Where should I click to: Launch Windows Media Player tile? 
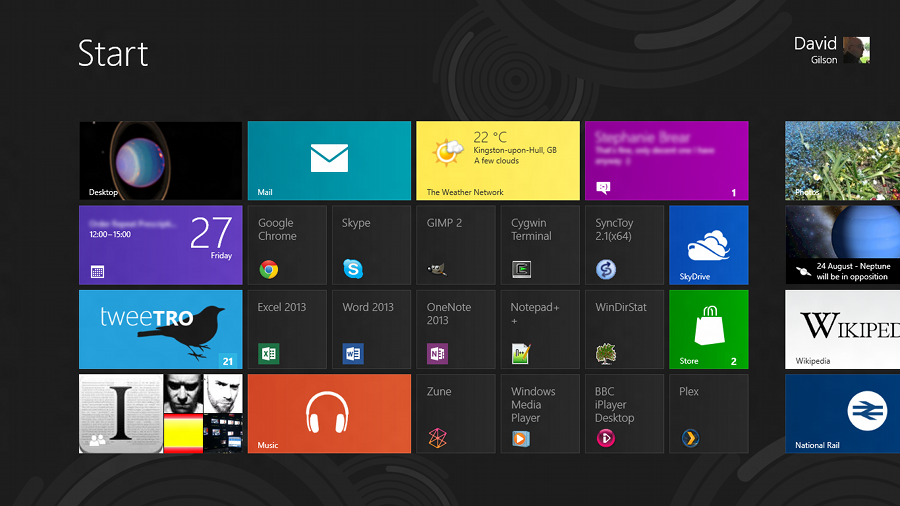point(540,414)
